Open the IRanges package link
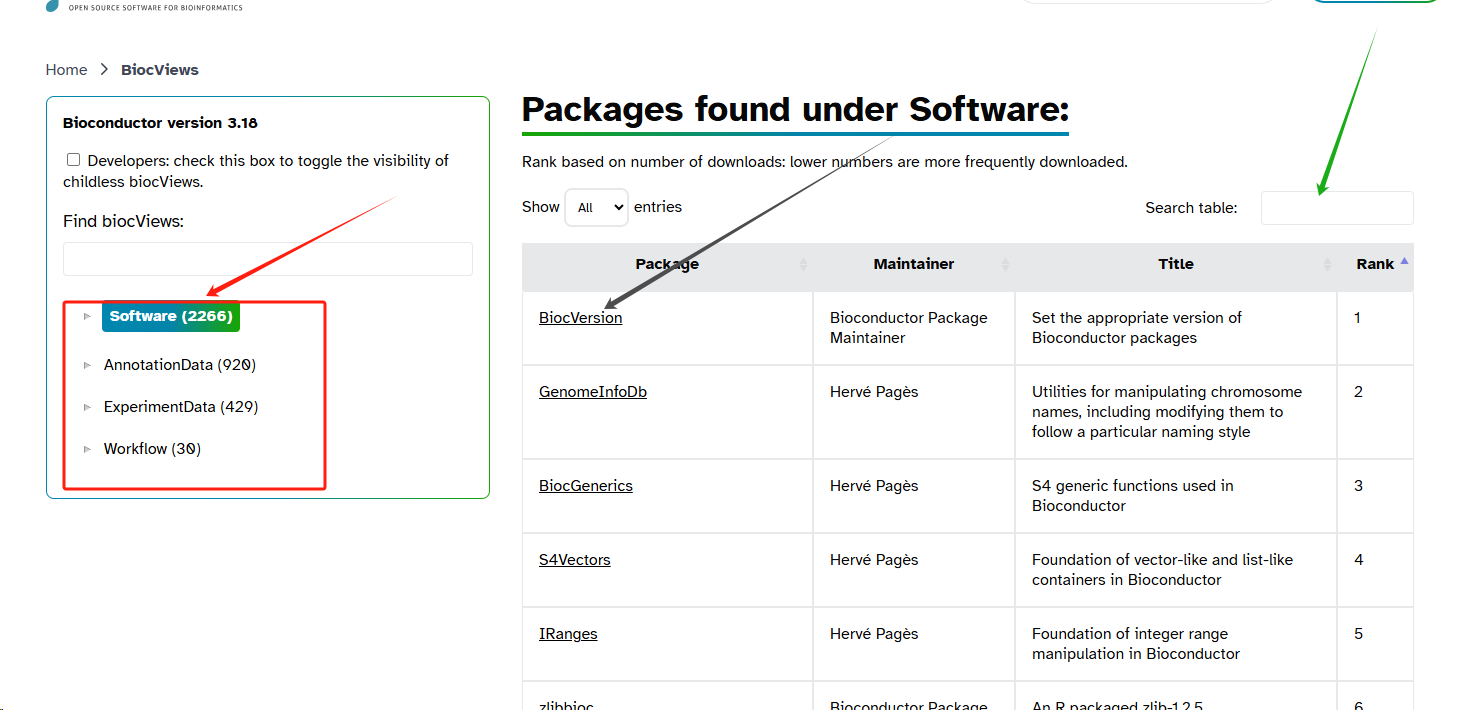This screenshot has height=710, width=1484. 568,634
